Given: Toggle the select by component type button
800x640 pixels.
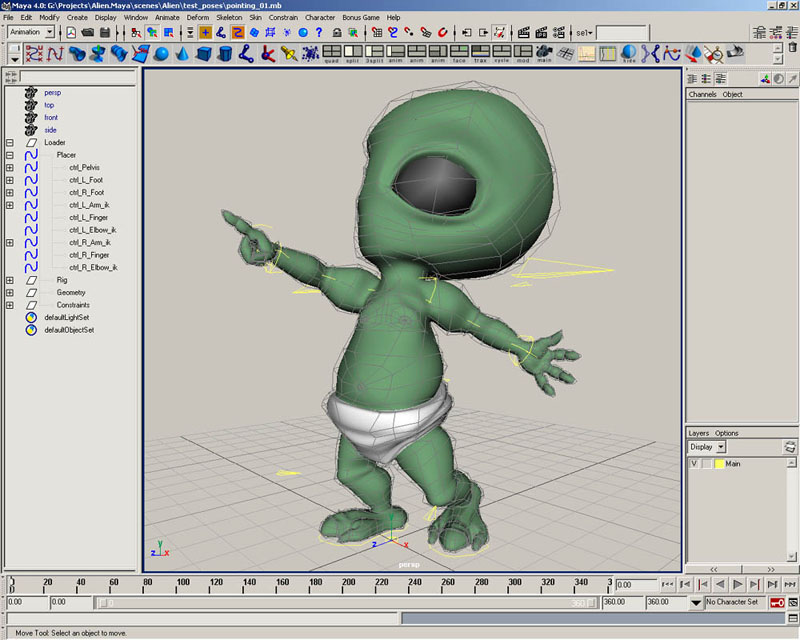Looking at the screenshot, I should (x=166, y=32).
